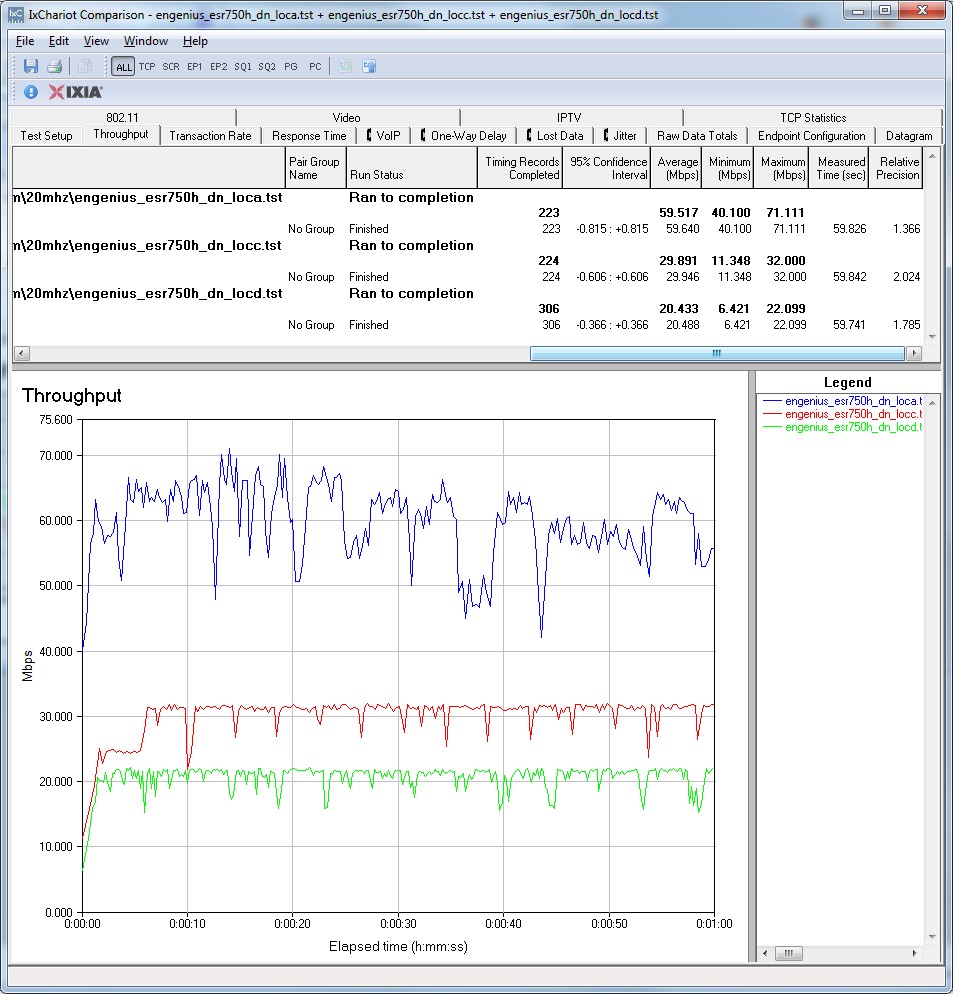Switch to the Throughput tab

[120, 134]
